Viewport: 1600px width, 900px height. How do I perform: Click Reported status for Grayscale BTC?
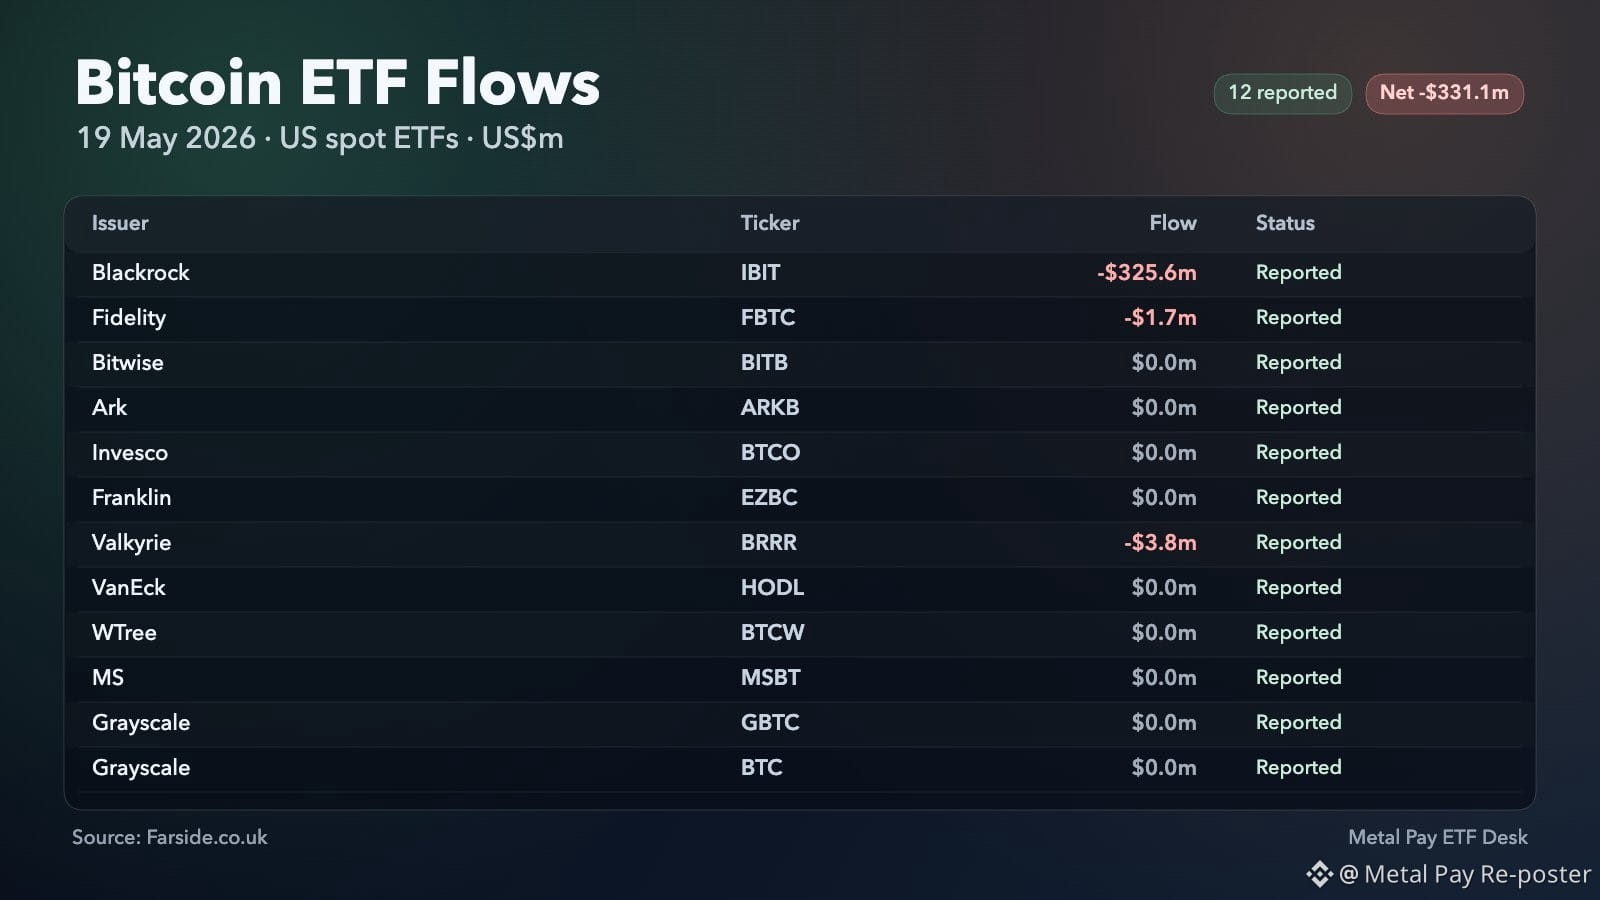[1298, 768]
